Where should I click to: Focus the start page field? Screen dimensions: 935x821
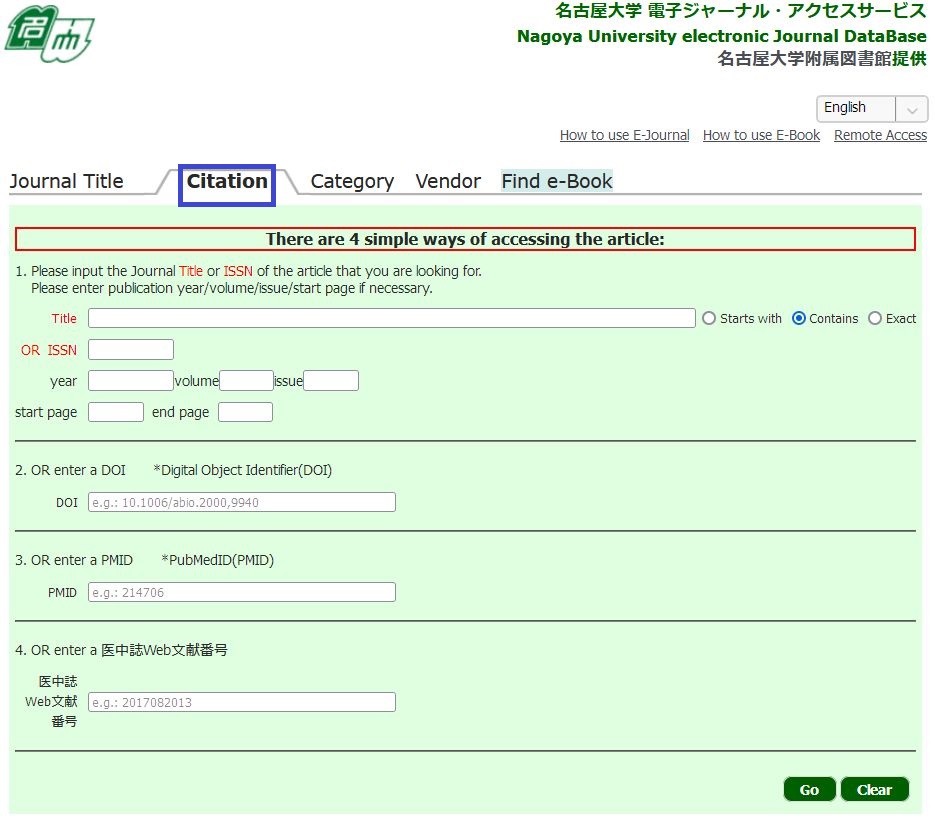pos(116,412)
